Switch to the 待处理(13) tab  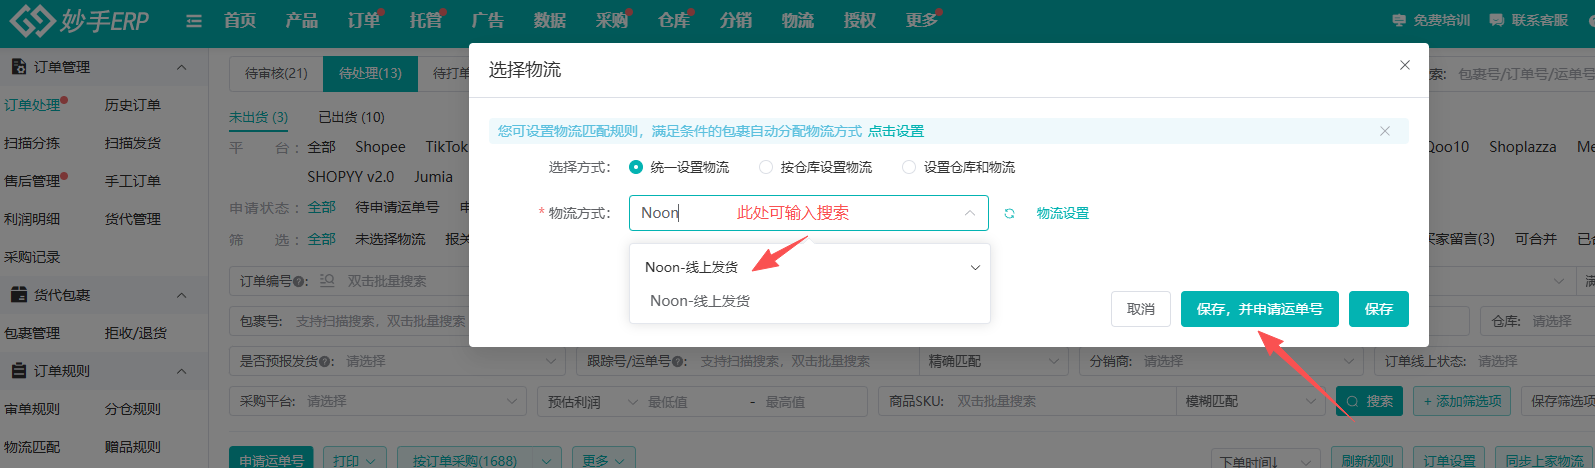[x=370, y=73]
